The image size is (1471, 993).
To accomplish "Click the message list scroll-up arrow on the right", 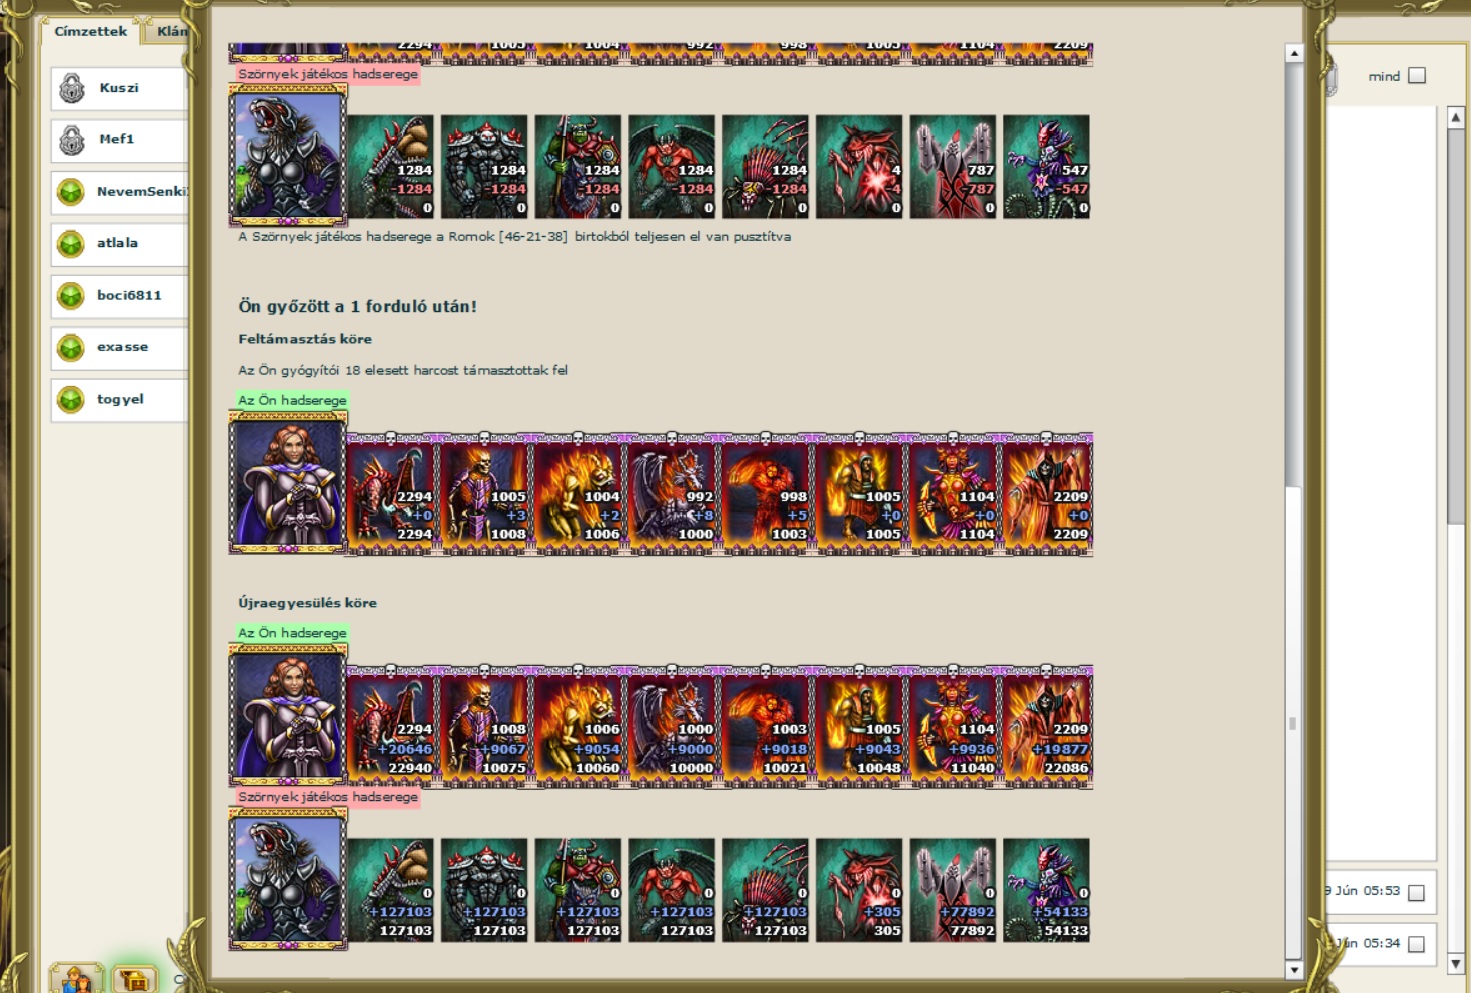I will tap(1456, 117).
